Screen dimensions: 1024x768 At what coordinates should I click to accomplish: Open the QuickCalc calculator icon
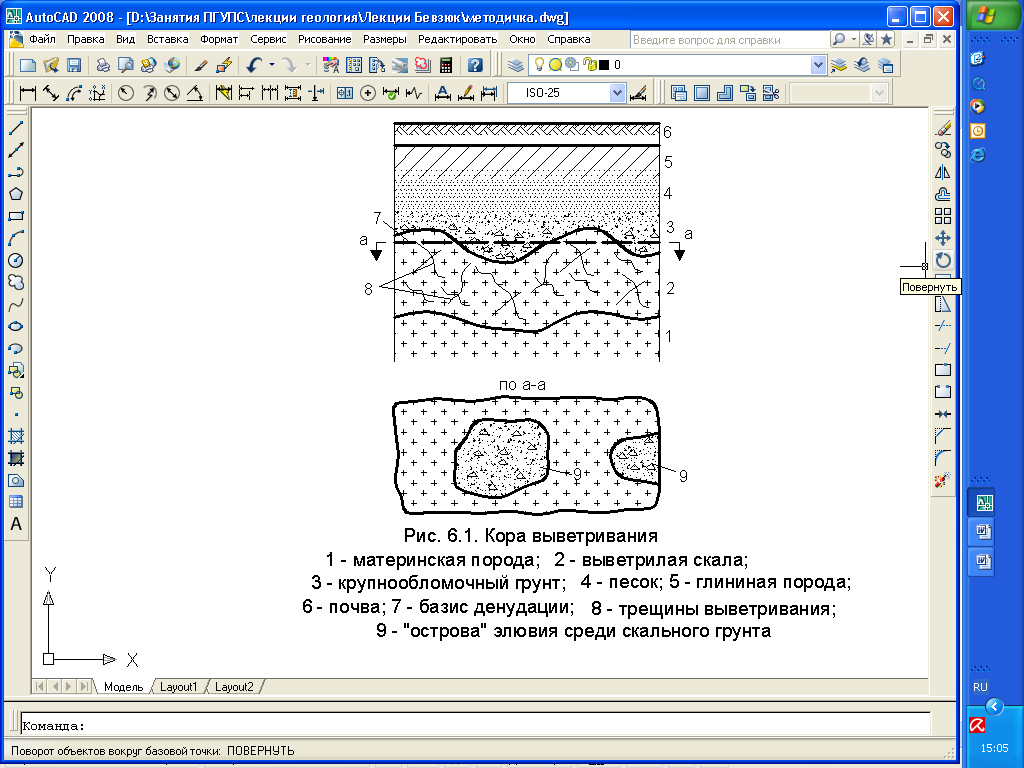446,65
